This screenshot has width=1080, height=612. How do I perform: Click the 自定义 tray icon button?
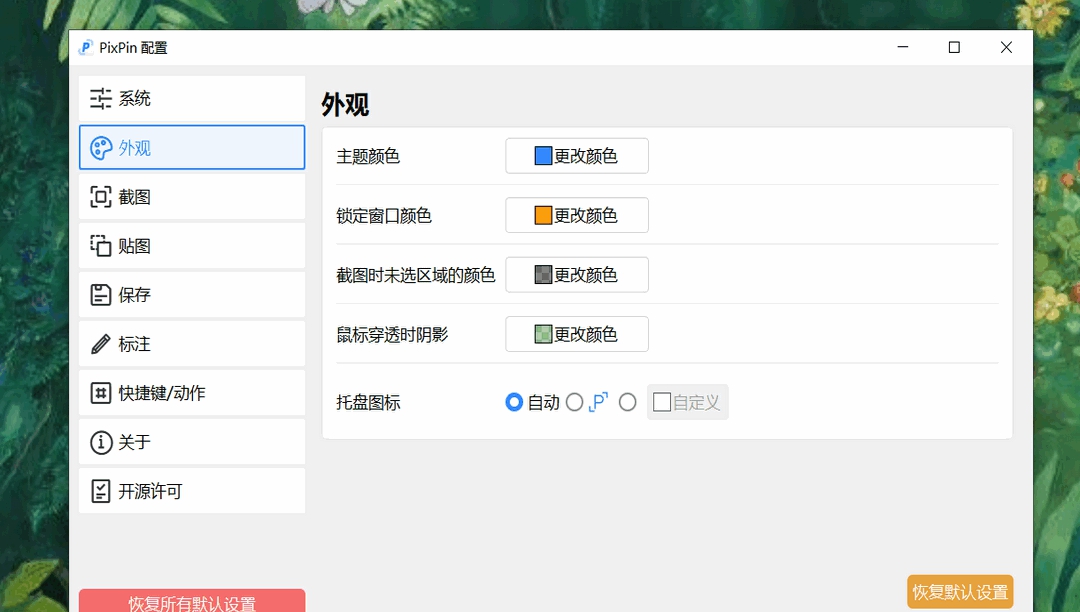pyautogui.click(x=687, y=402)
